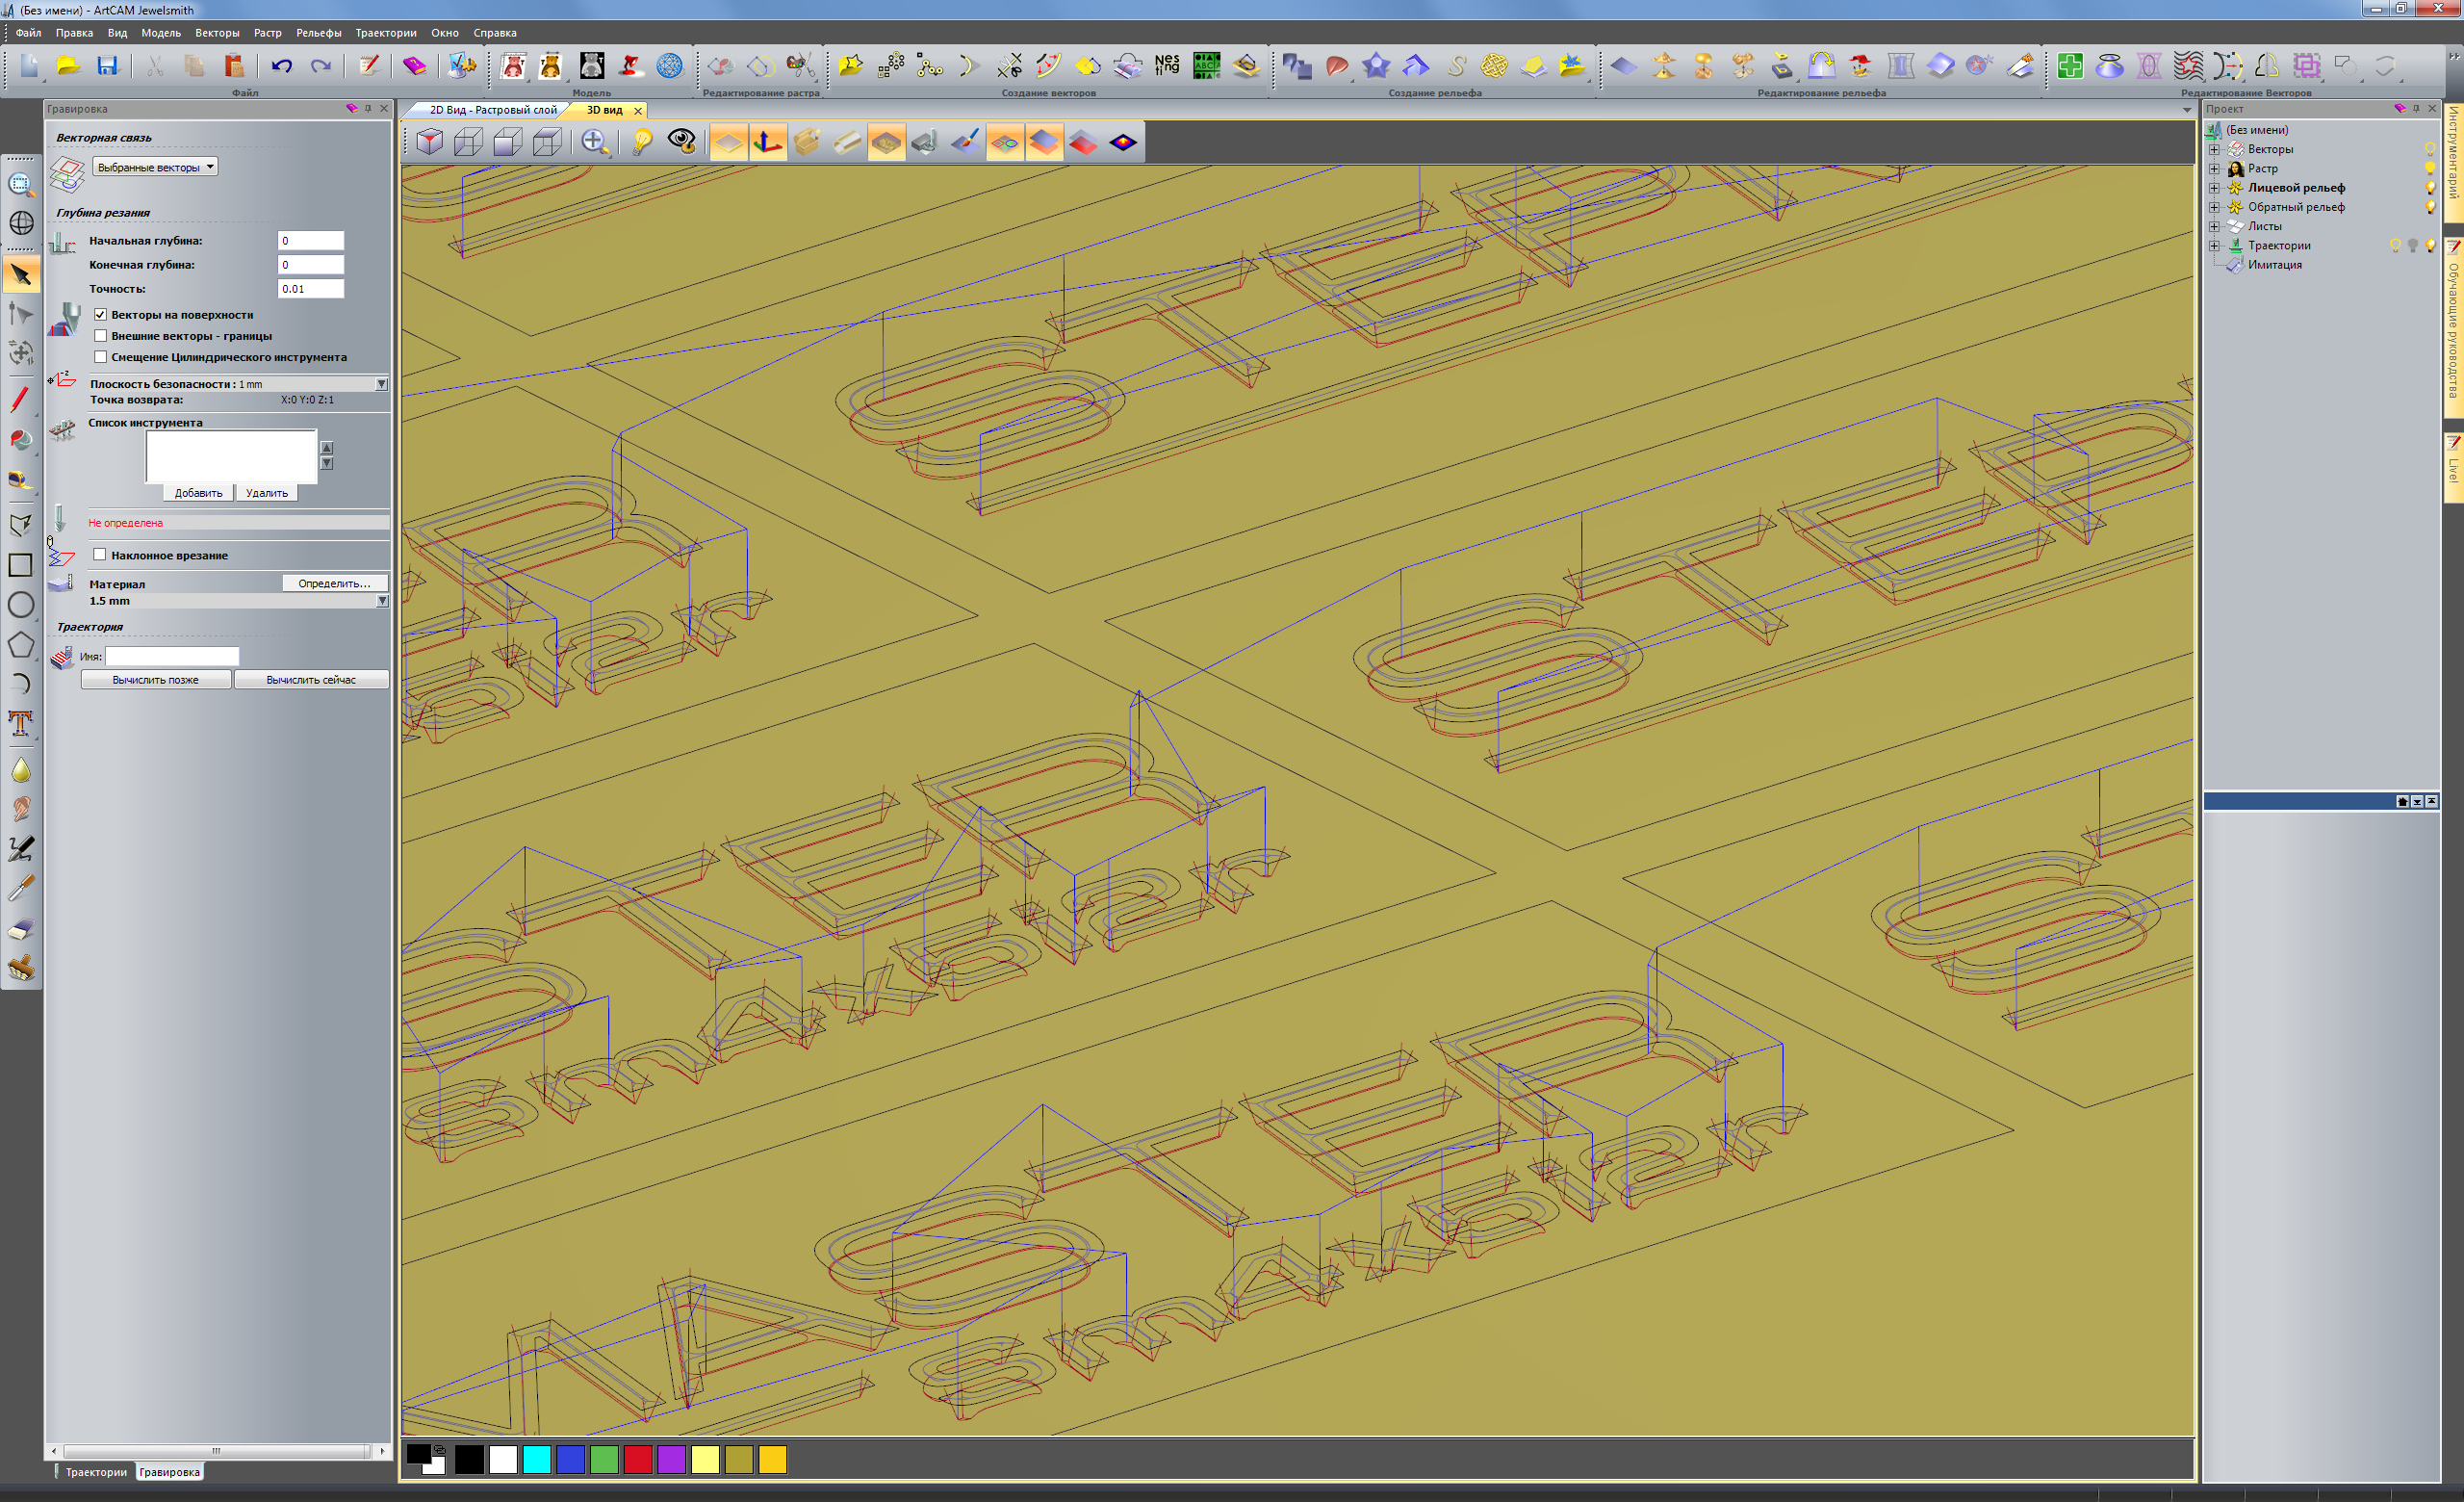The image size is (2464, 1502).
Task: Select the Text tool in left toolbar
Action: (x=20, y=723)
